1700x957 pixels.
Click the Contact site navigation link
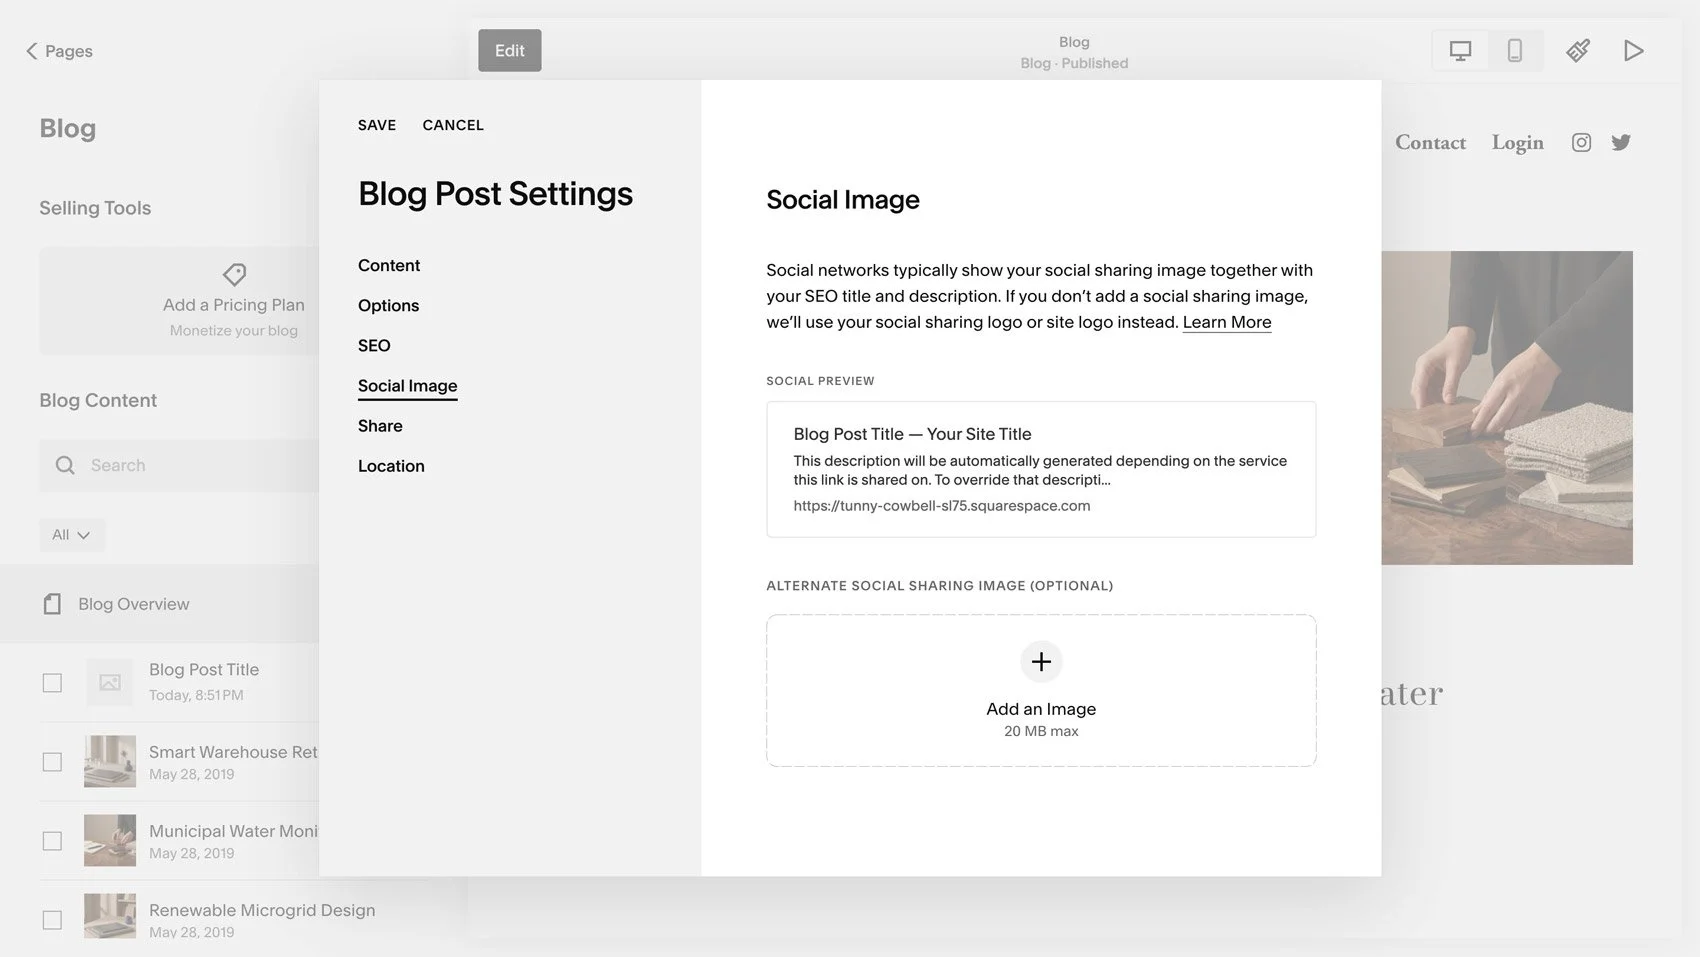point(1430,142)
